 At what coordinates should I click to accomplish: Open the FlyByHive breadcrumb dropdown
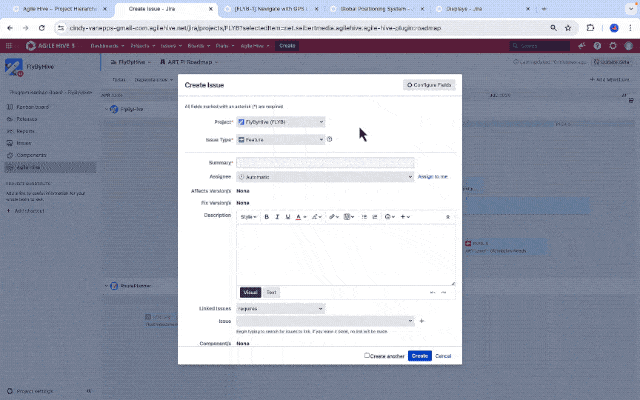coord(131,62)
